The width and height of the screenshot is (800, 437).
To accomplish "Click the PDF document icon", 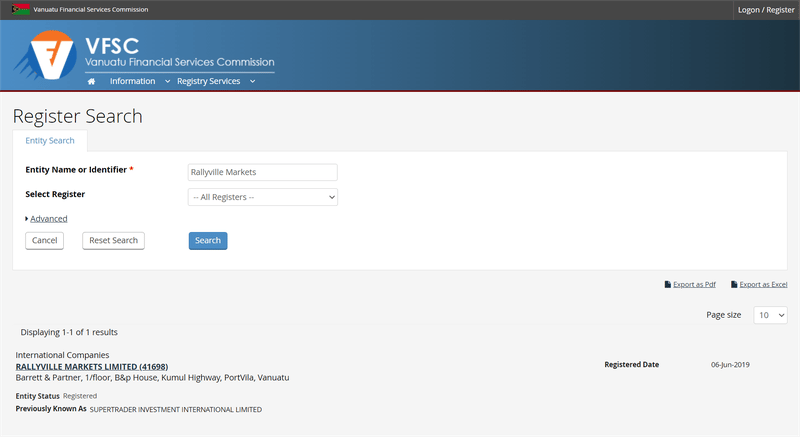I will pyautogui.click(x=667, y=285).
